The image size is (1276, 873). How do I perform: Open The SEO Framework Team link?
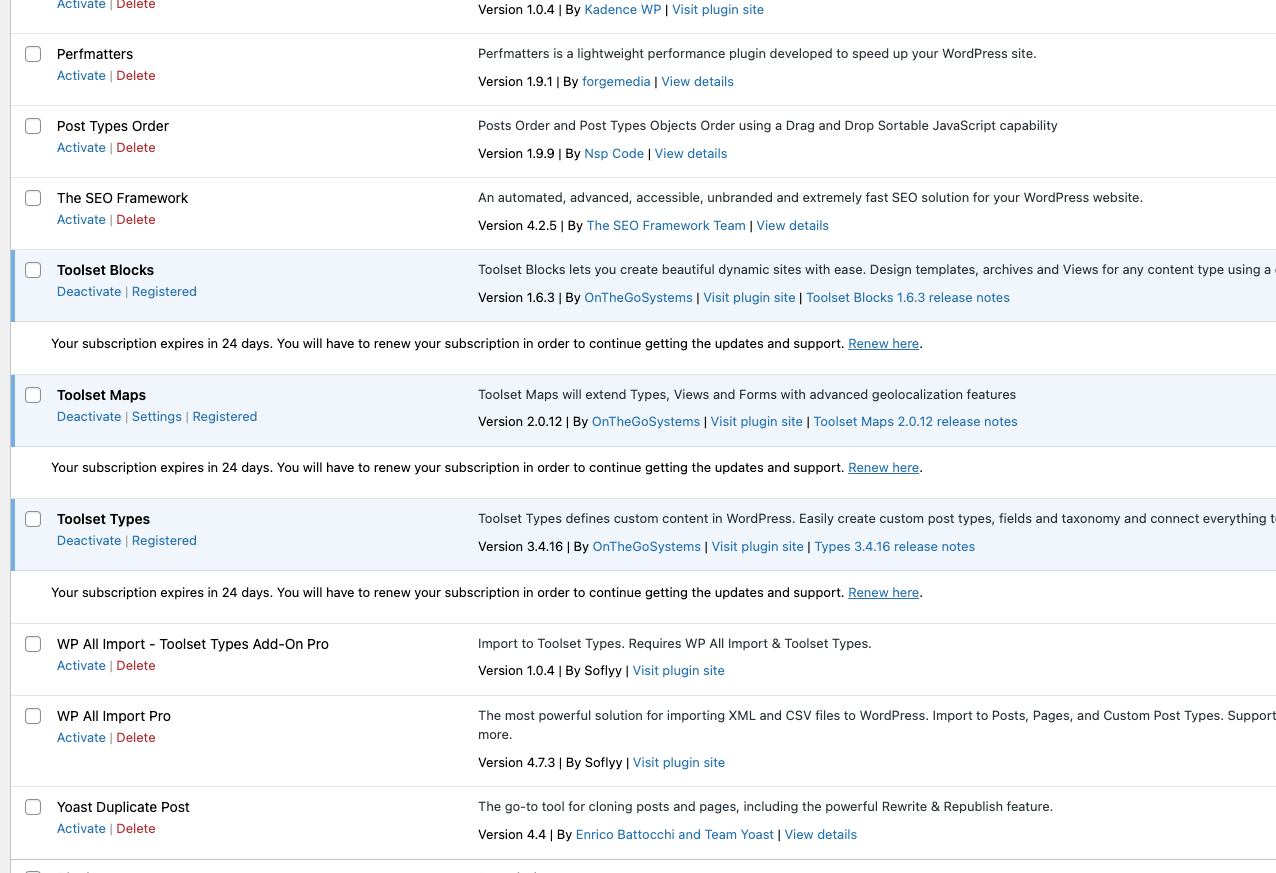click(666, 226)
